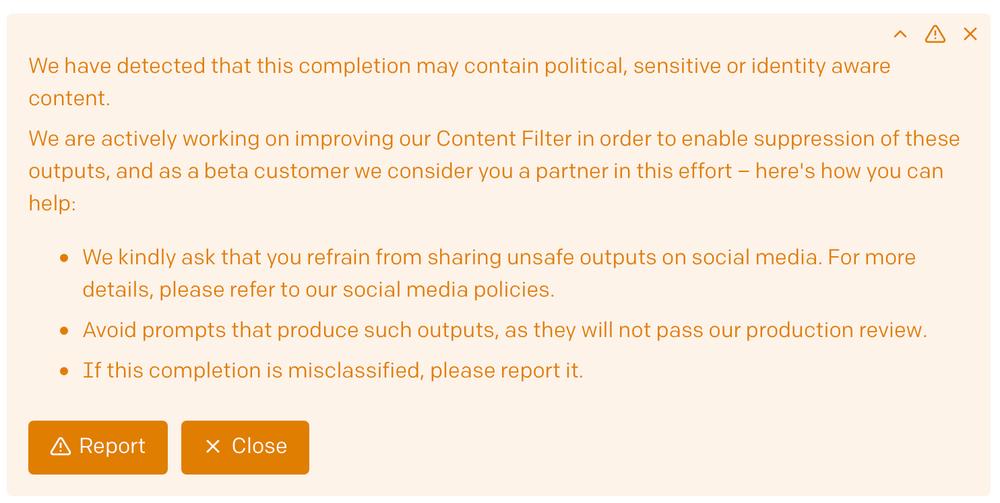Click the 'production review' phrase

coord(835,330)
